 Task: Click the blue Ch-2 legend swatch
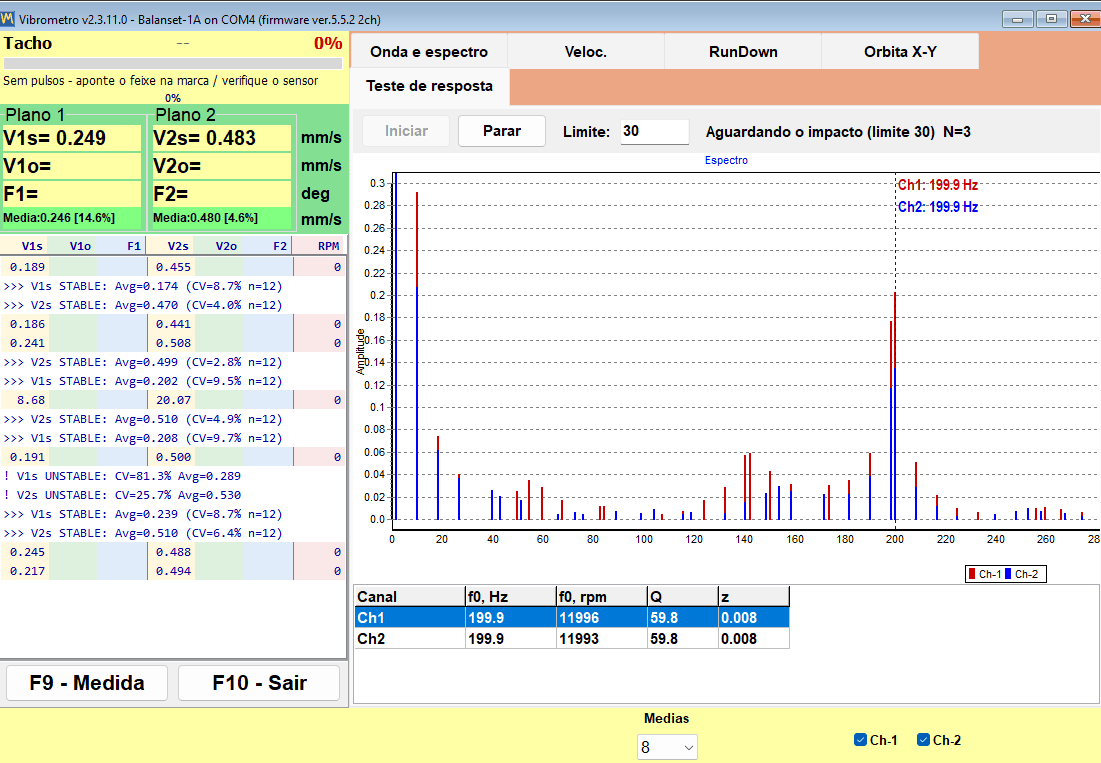pos(1008,574)
